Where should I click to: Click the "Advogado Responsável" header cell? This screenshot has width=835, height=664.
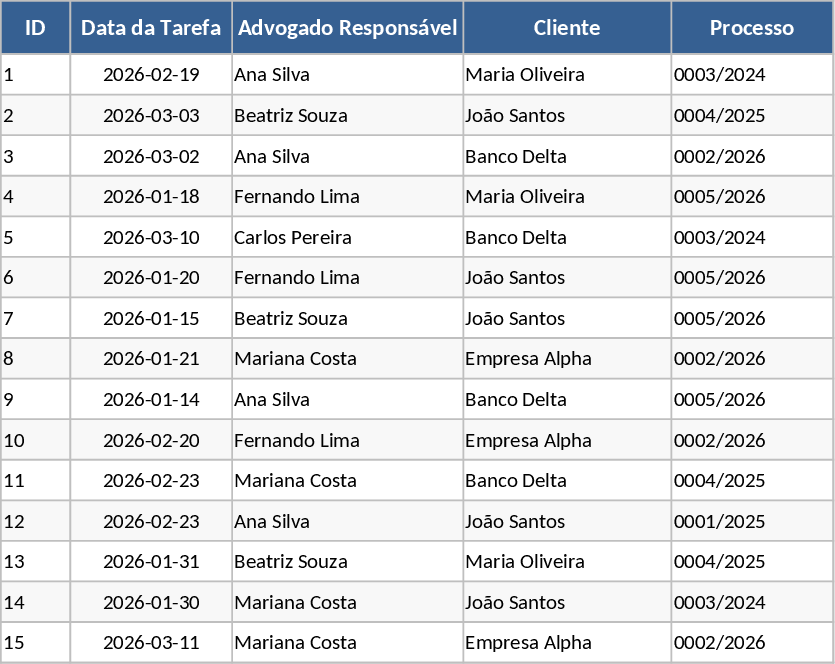[x=348, y=28]
